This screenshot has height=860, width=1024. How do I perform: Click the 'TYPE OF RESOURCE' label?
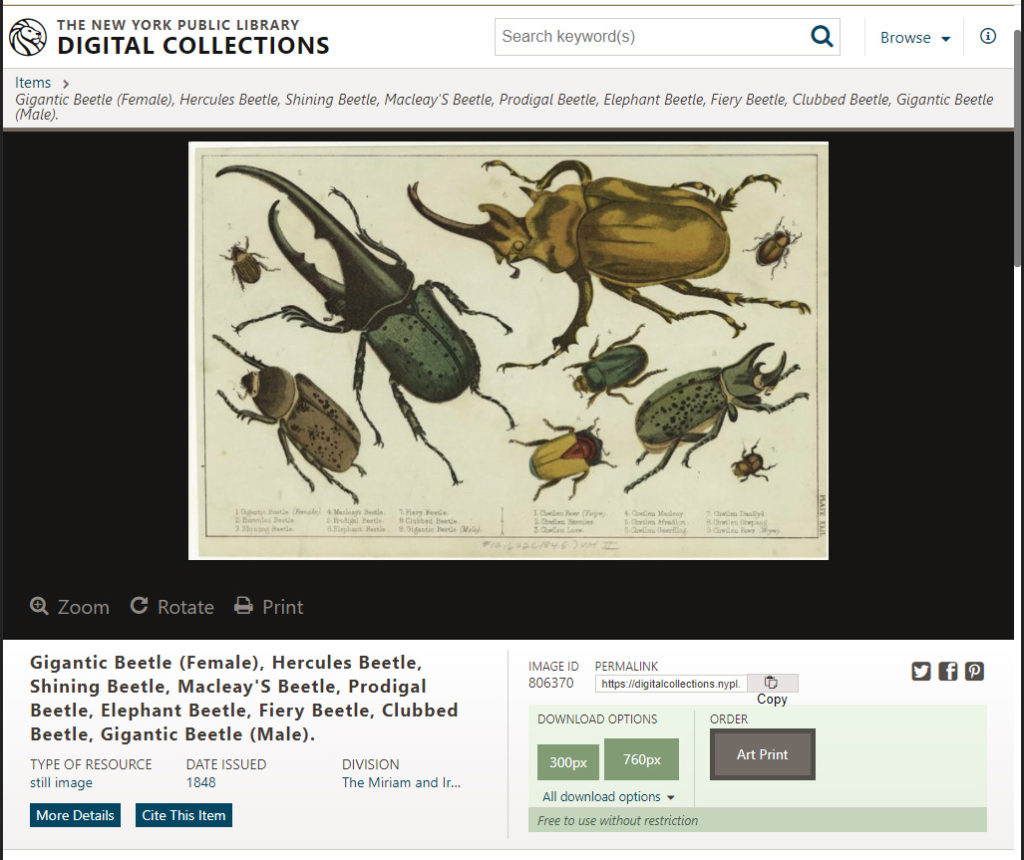click(x=91, y=764)
